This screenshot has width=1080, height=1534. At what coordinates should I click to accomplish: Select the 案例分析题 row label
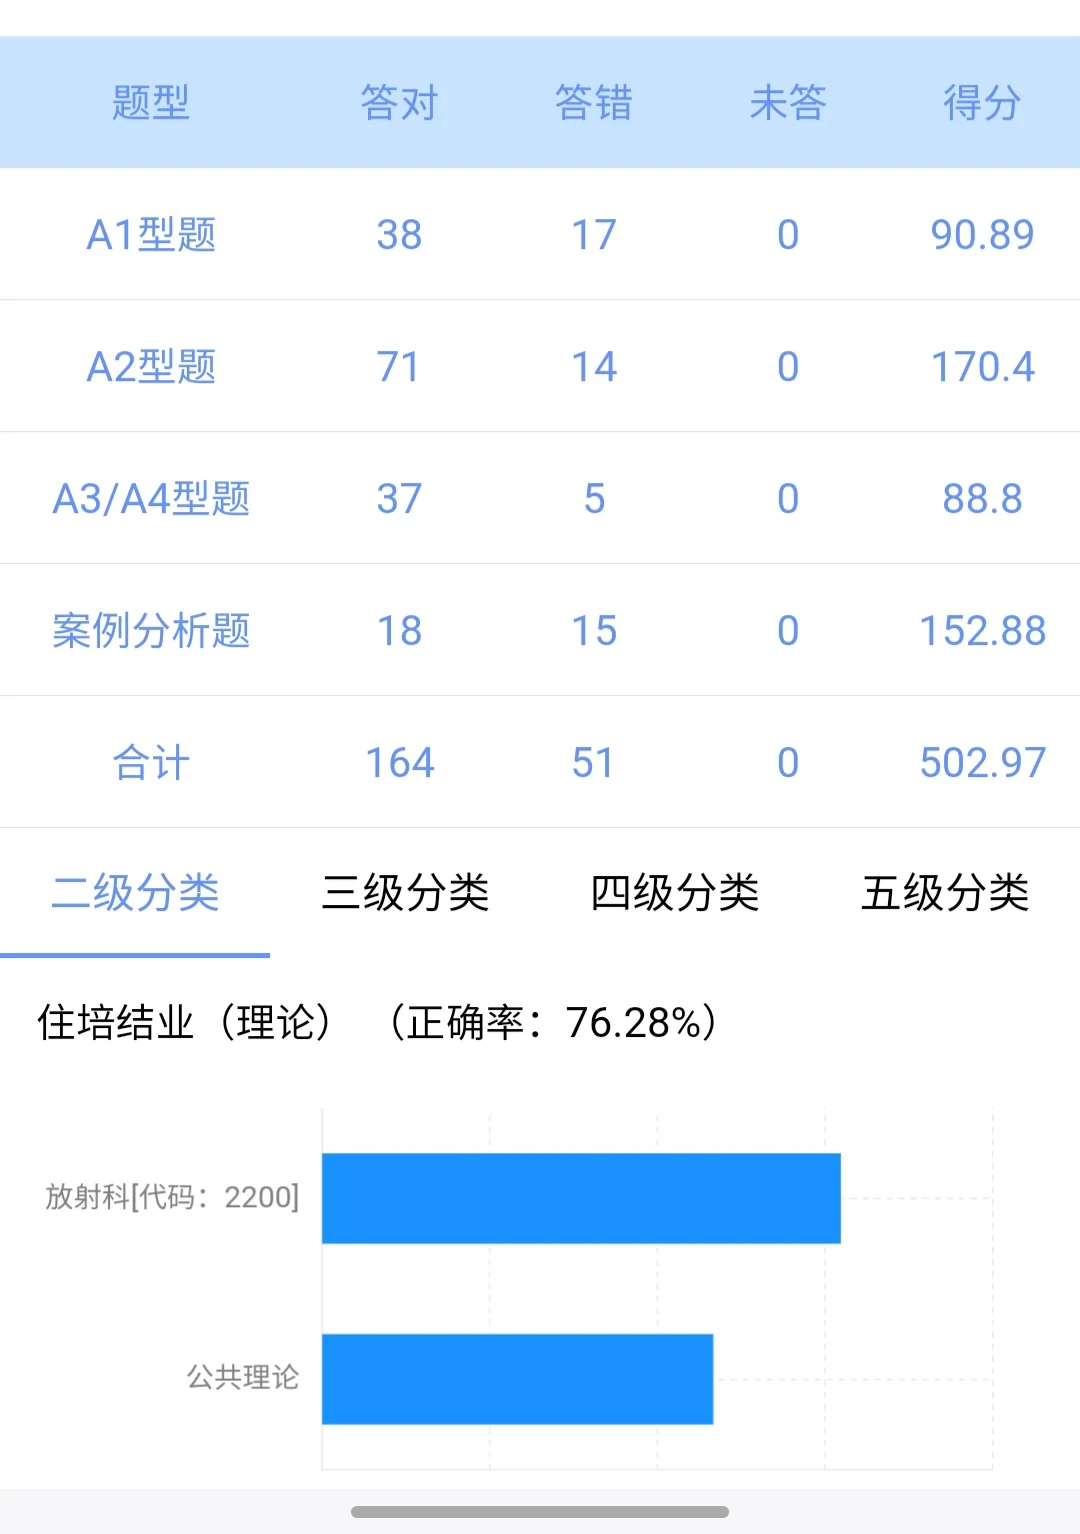tap(151, 630)
